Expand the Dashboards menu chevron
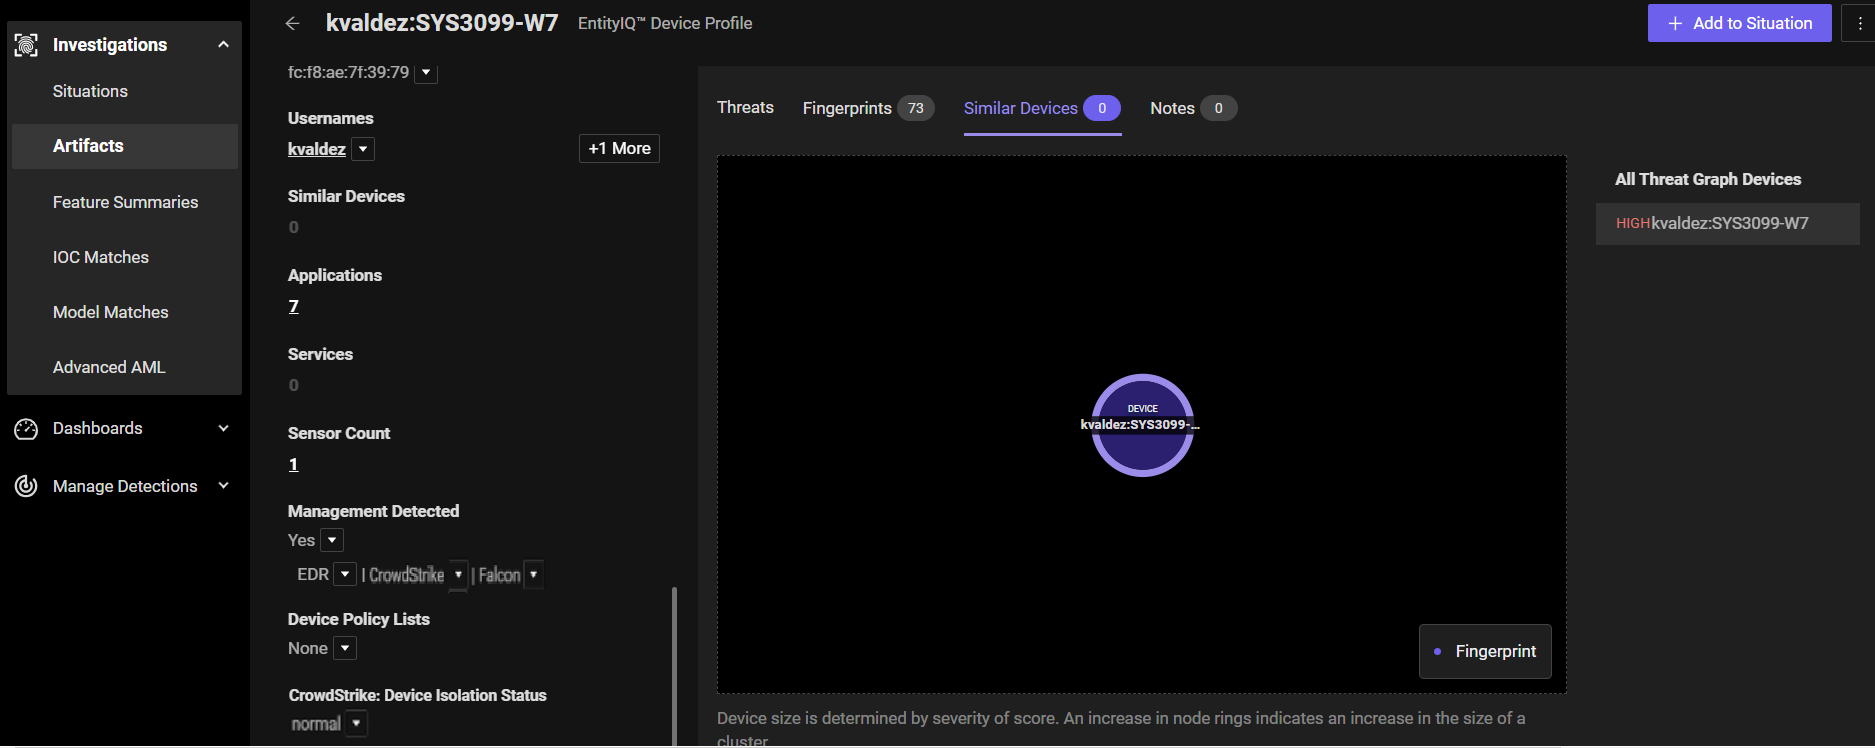The image size is (1875, 748). (223, 428)
